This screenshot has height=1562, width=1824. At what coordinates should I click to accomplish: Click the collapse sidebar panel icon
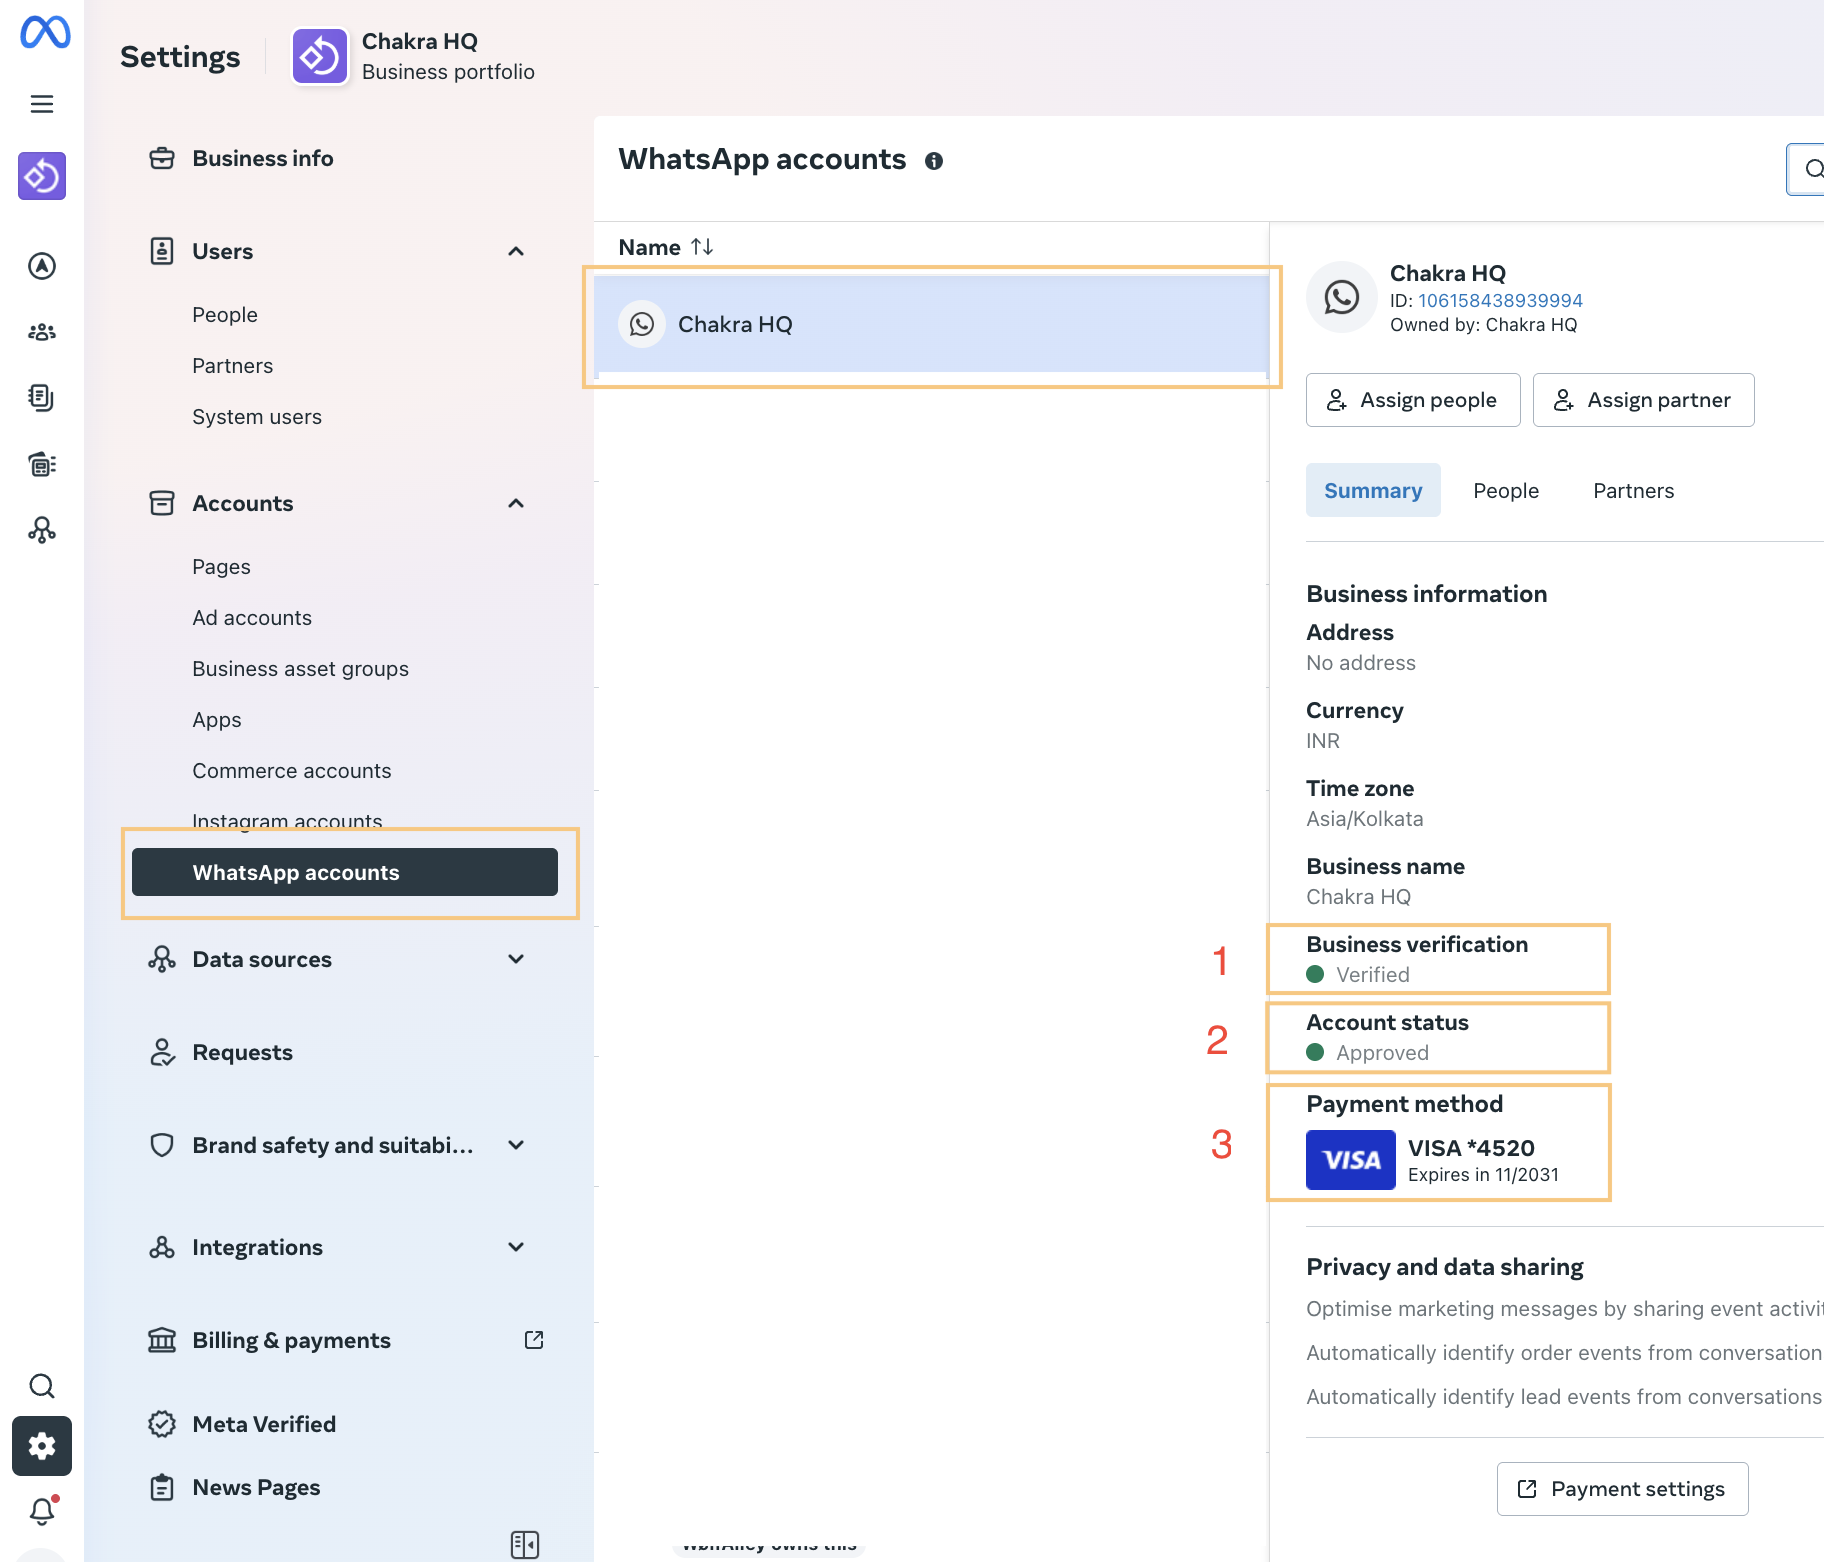click(525, 1544)
